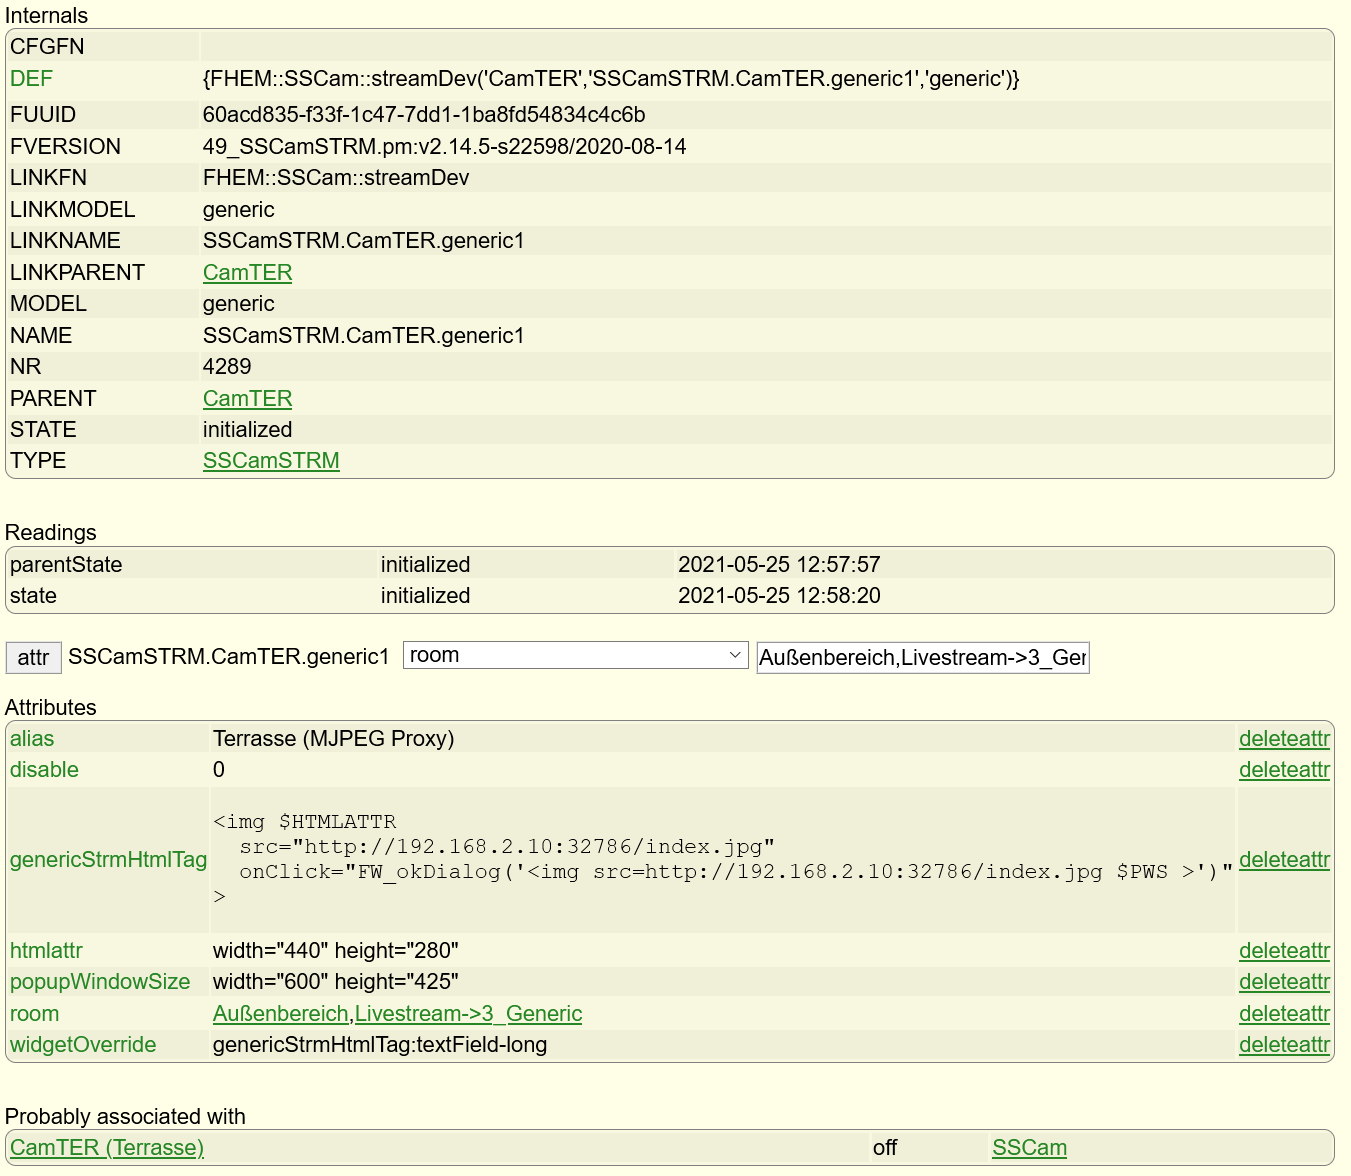Click the state timestamp 2021-05-25 12:58:20

(779, 596)
